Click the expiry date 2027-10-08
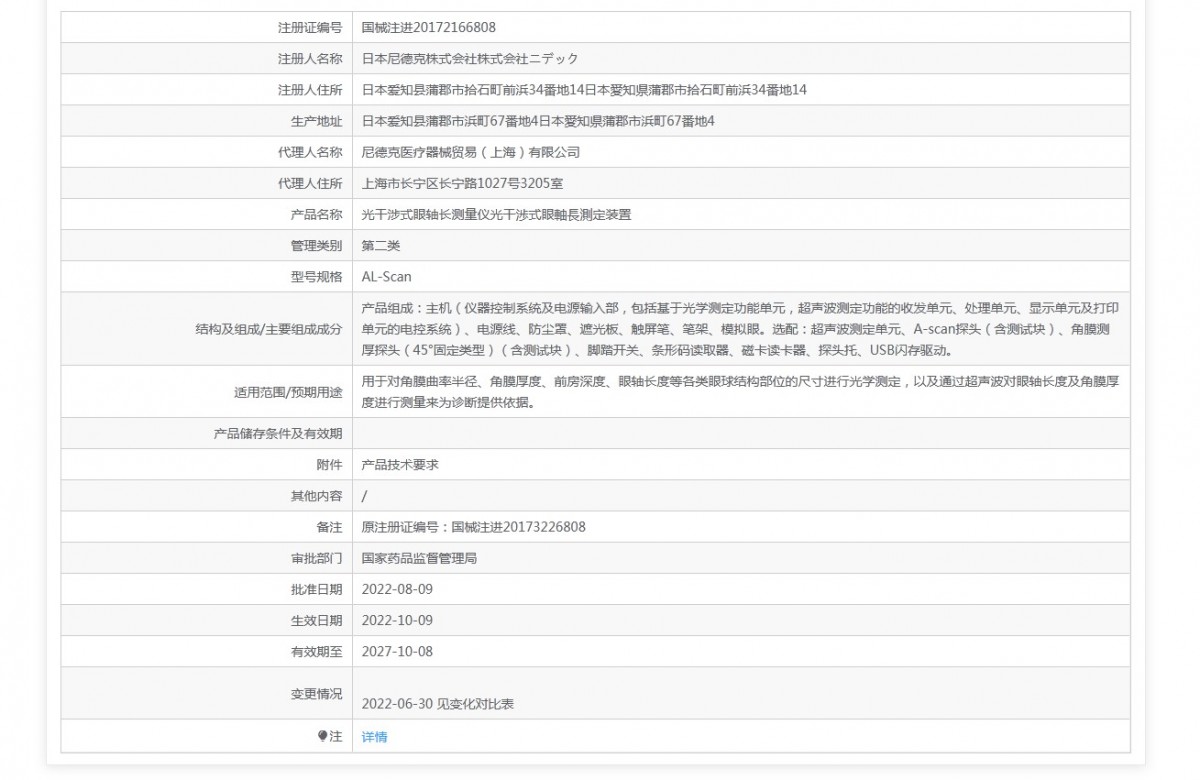This screenshot has height=780, width=1200. (397, 651)
